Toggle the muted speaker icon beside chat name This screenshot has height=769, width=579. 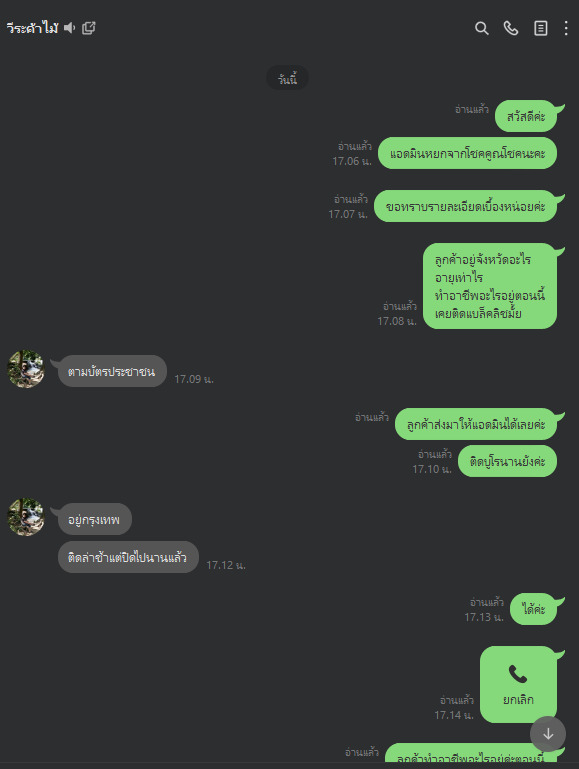pos(70,28)
